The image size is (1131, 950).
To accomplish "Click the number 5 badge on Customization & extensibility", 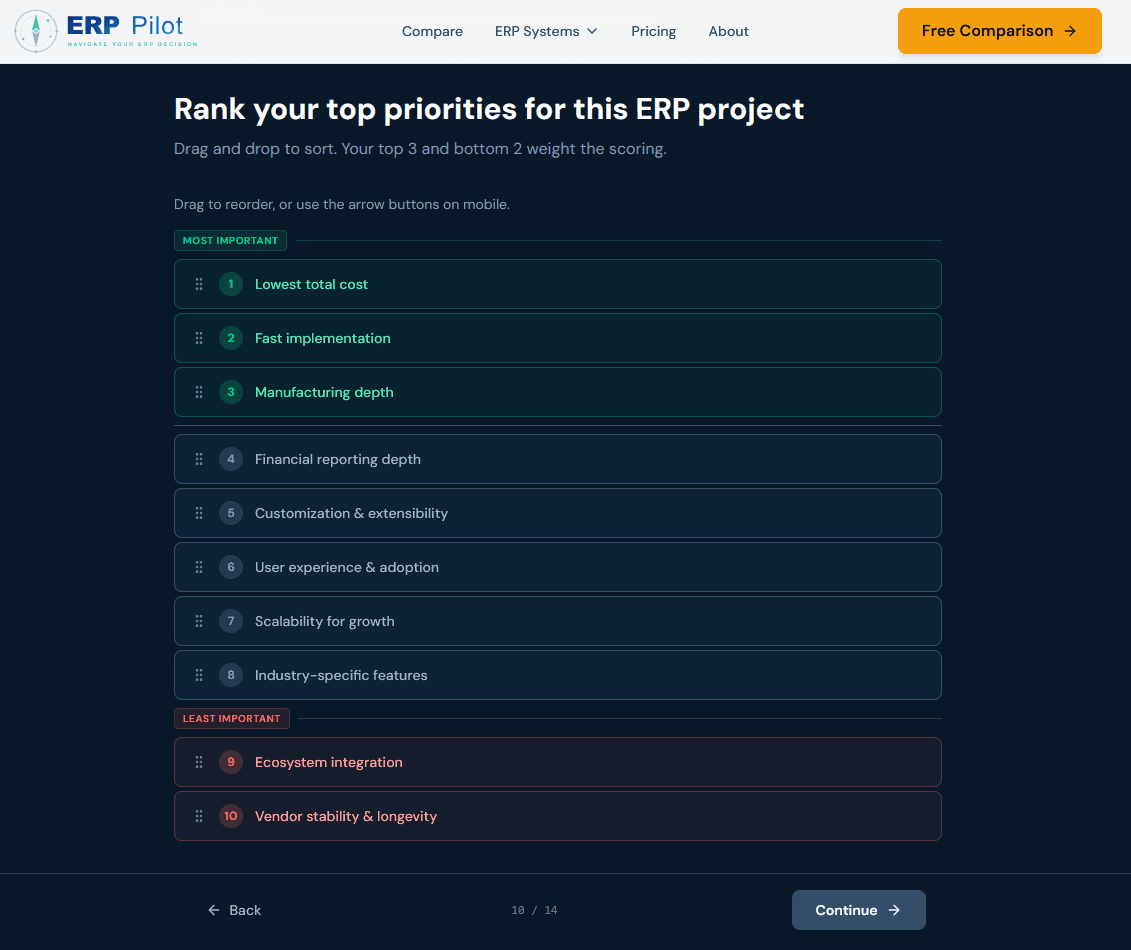I will click(231, 513).
